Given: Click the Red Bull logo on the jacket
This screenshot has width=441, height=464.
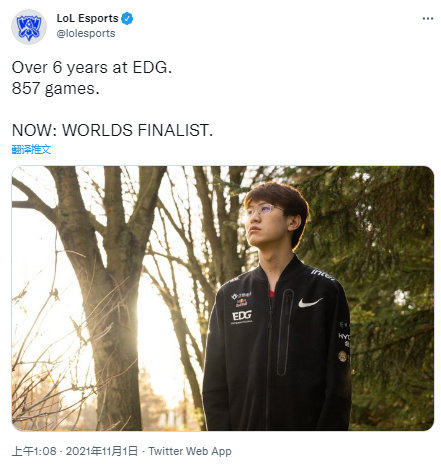Looking at the screenshot, I should [x=242, y=303].
